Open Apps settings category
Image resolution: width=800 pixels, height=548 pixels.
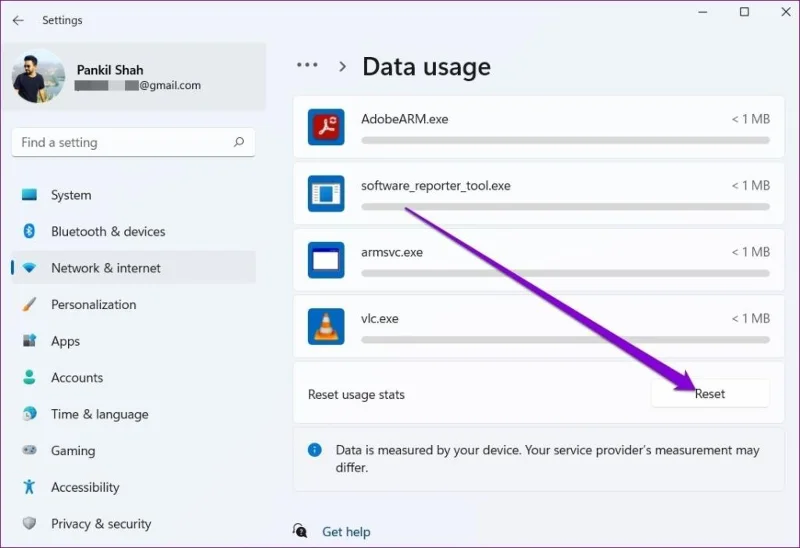pos(133,341)
